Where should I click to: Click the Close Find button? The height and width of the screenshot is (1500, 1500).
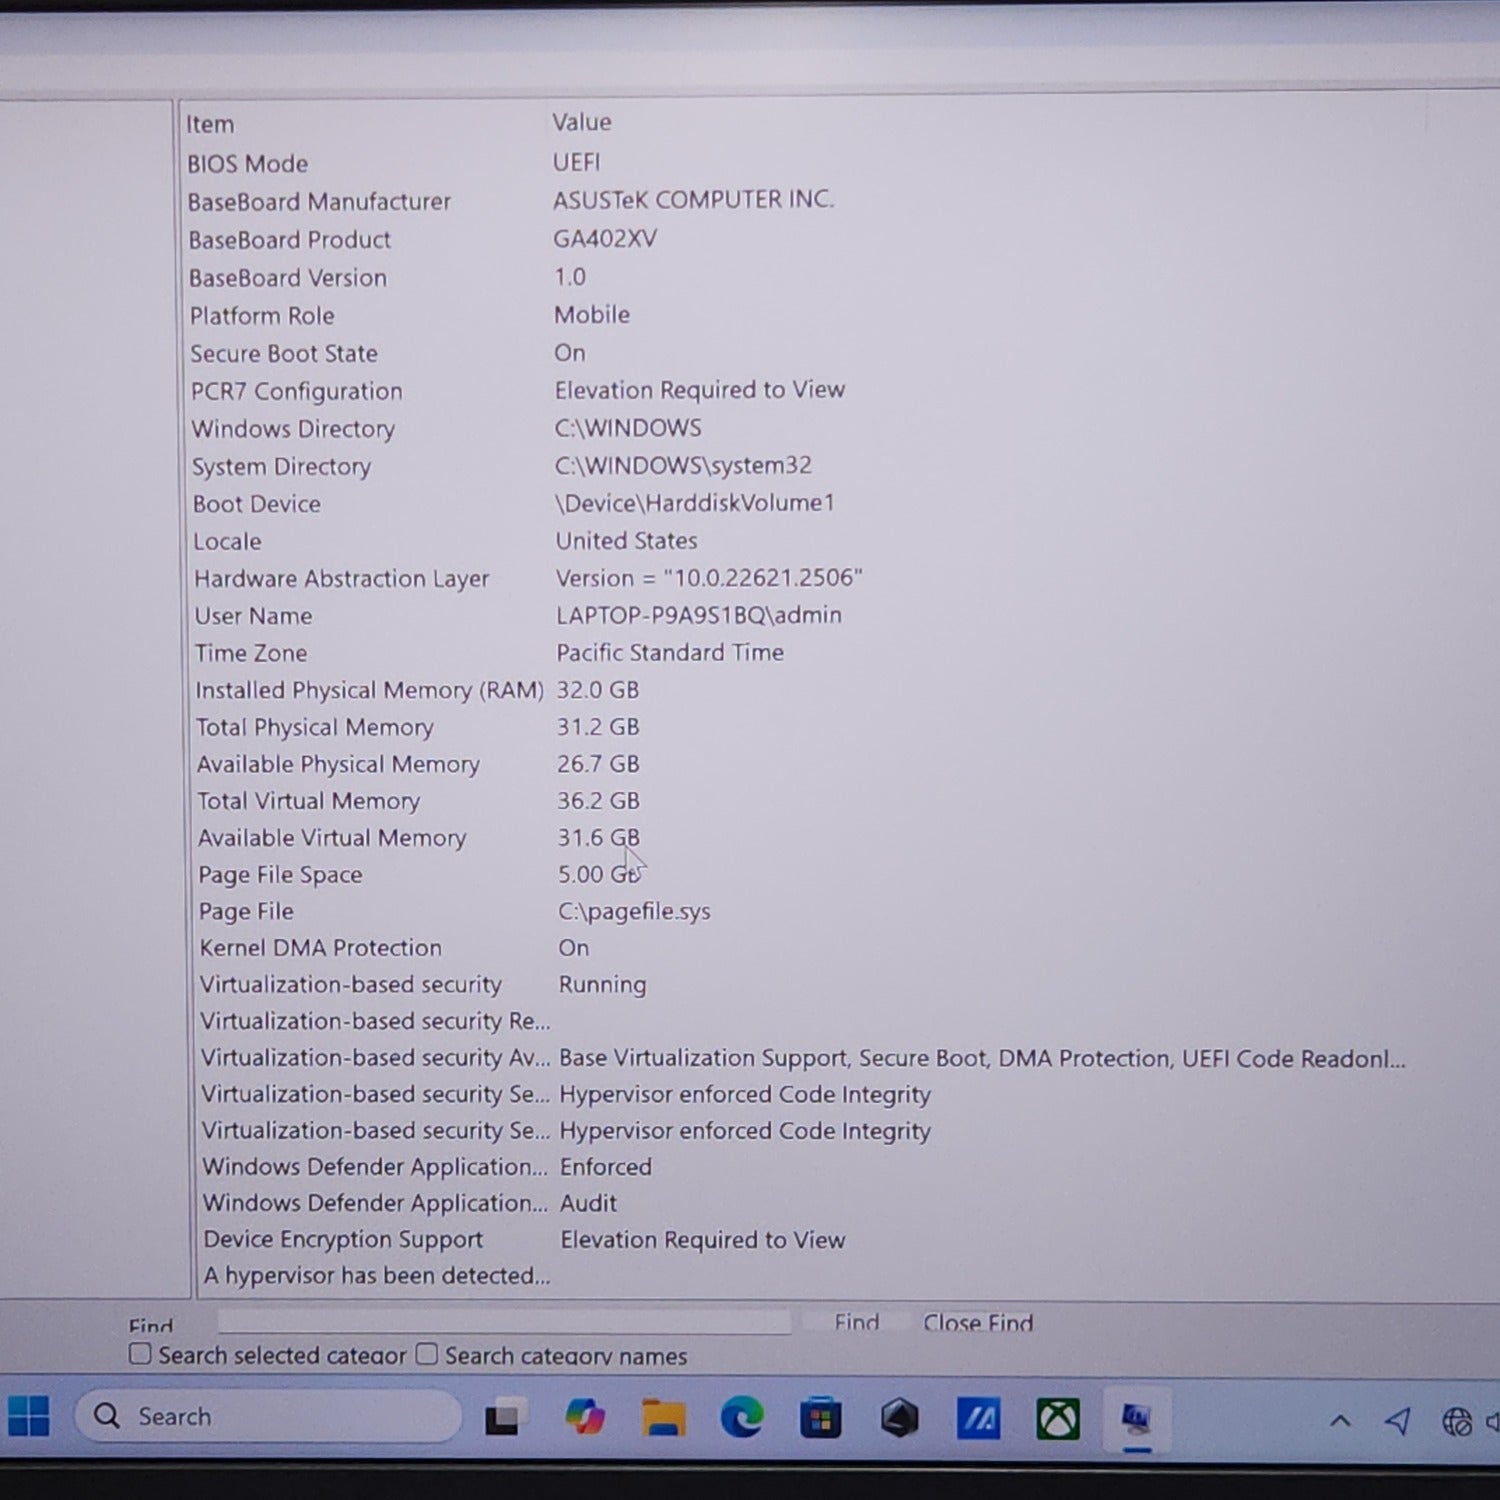pos(977,1323)
